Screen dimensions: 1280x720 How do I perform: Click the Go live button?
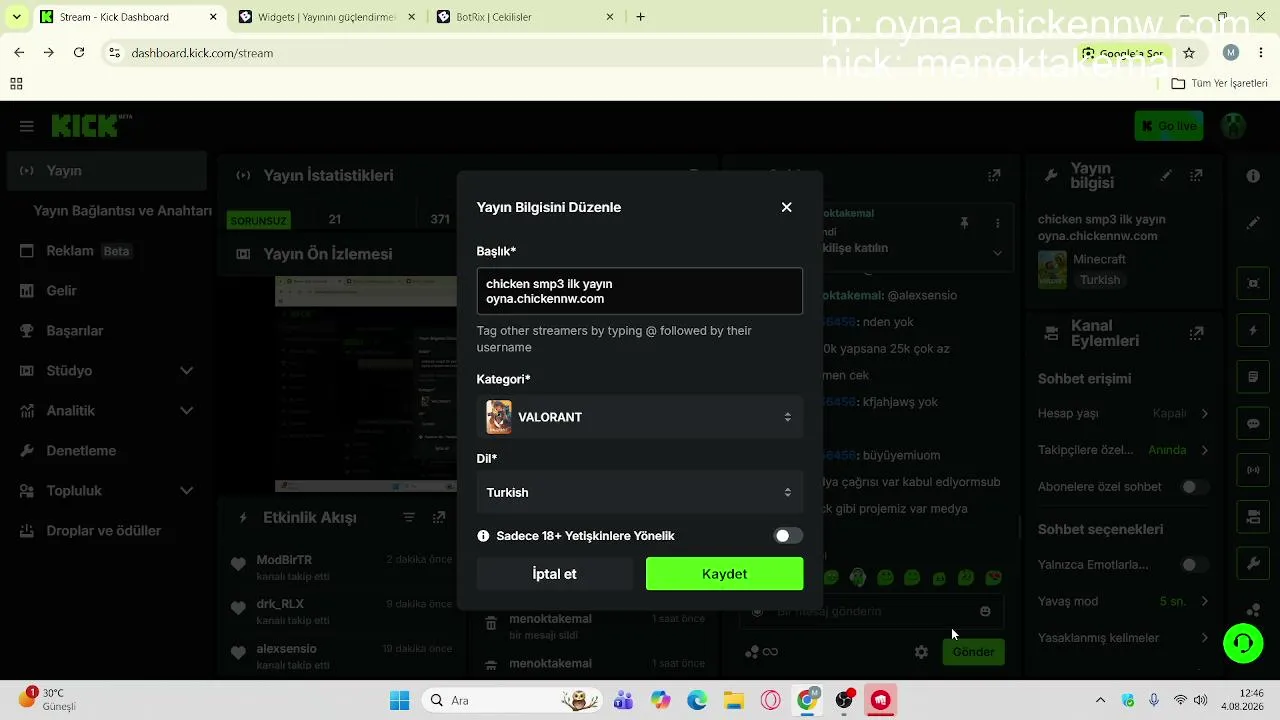(1169, 126)
